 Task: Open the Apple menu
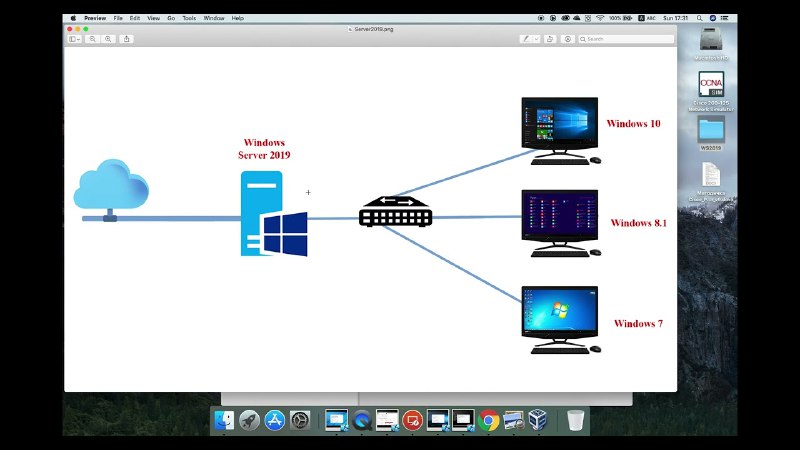point(73,18)
